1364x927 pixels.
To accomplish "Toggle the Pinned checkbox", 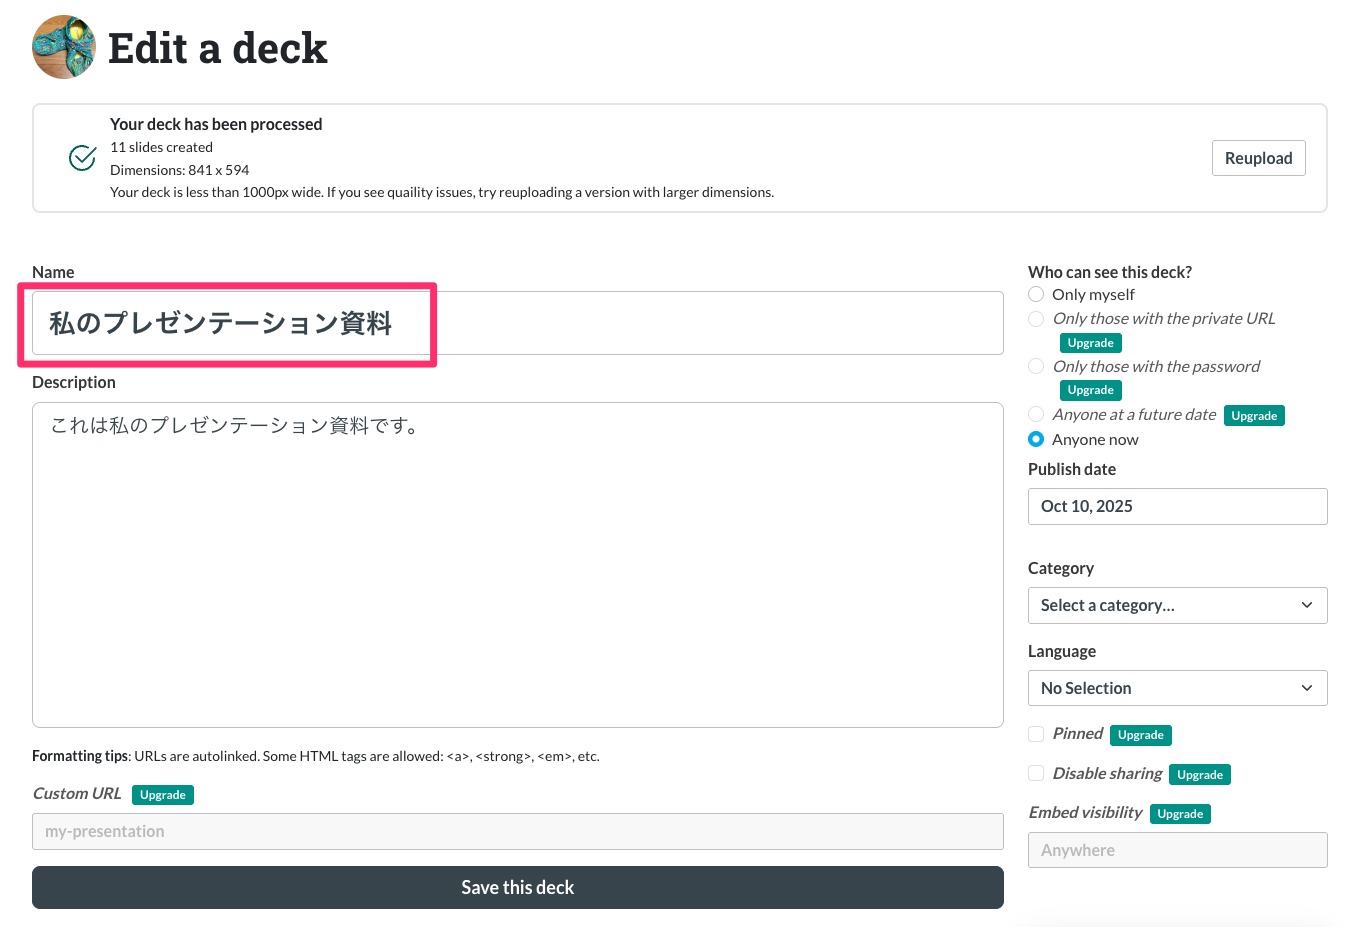I will [1036, 734].
